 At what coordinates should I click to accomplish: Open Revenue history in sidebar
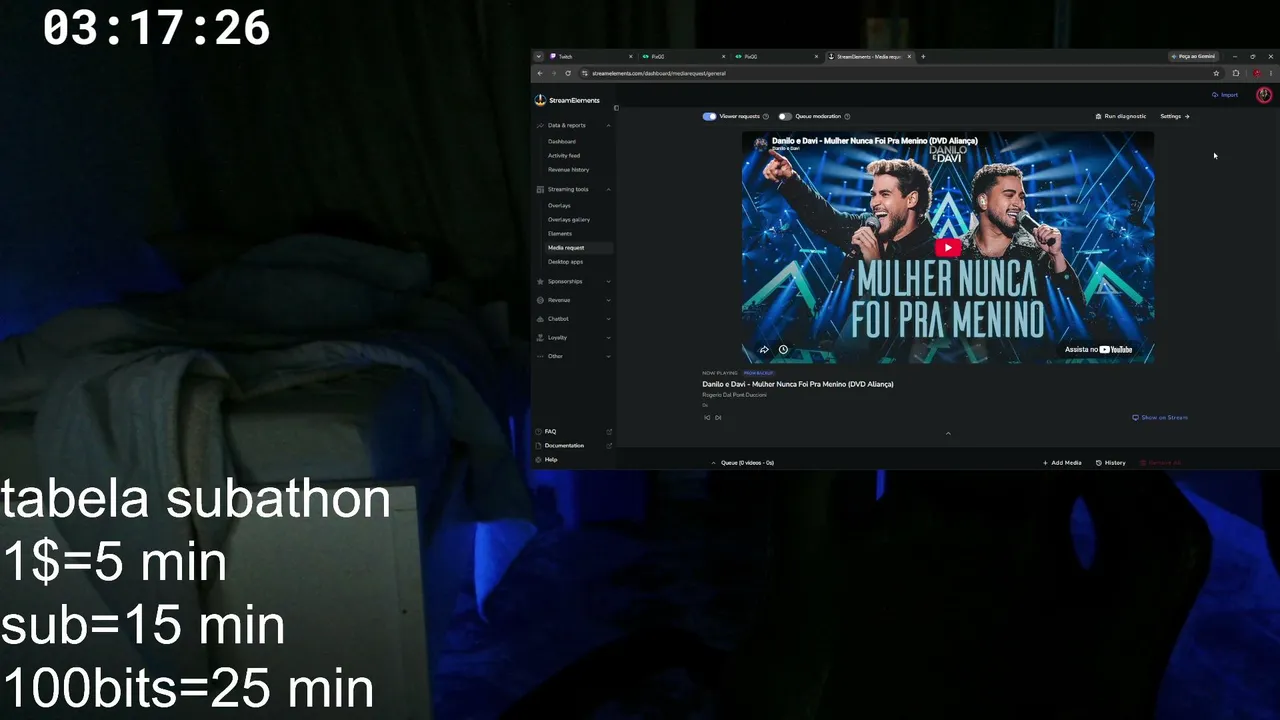[569, 169]
